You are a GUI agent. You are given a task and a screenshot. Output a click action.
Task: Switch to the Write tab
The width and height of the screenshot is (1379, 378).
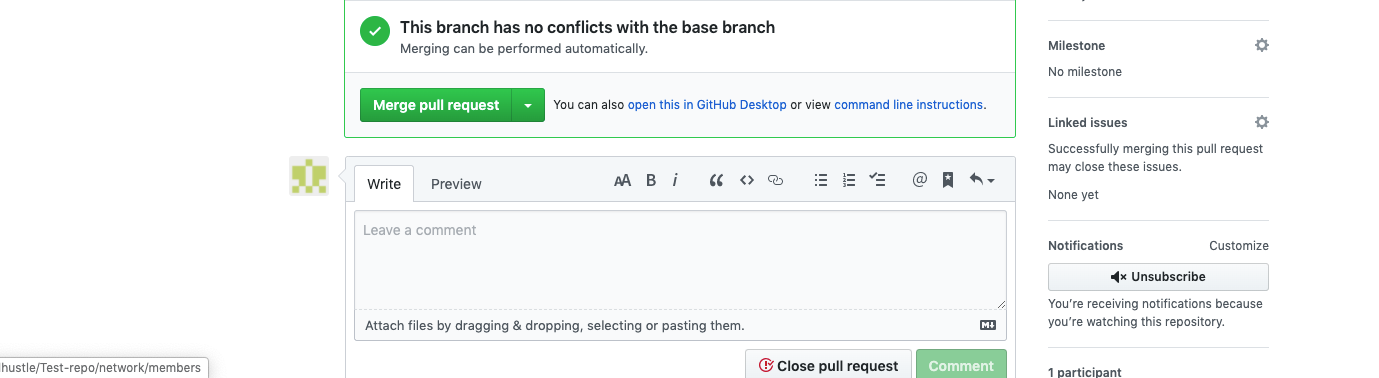tap(384, 184)
